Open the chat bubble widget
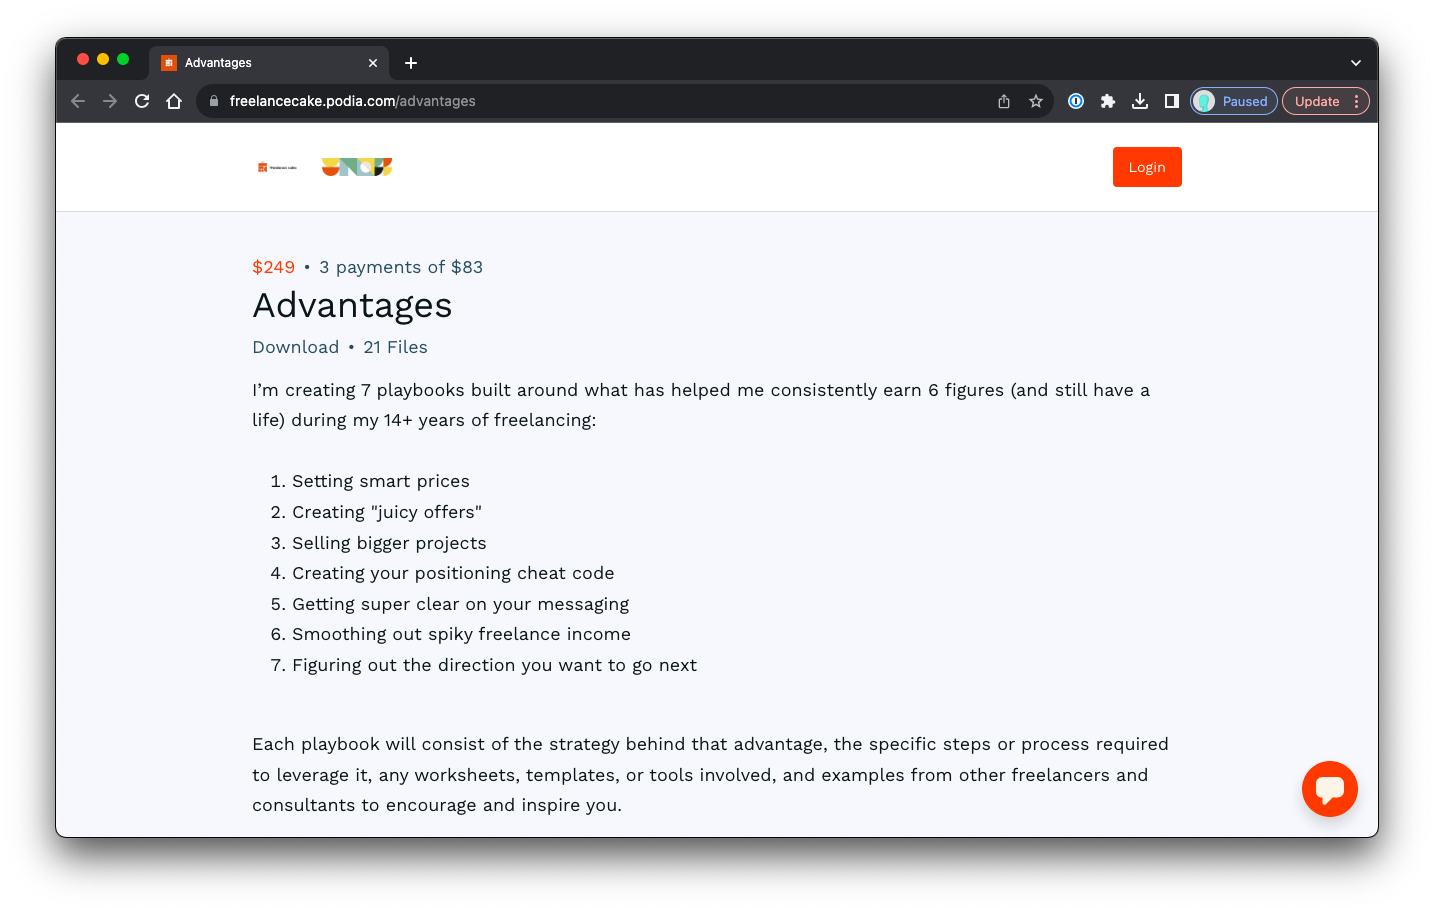 coord(1329,789)
